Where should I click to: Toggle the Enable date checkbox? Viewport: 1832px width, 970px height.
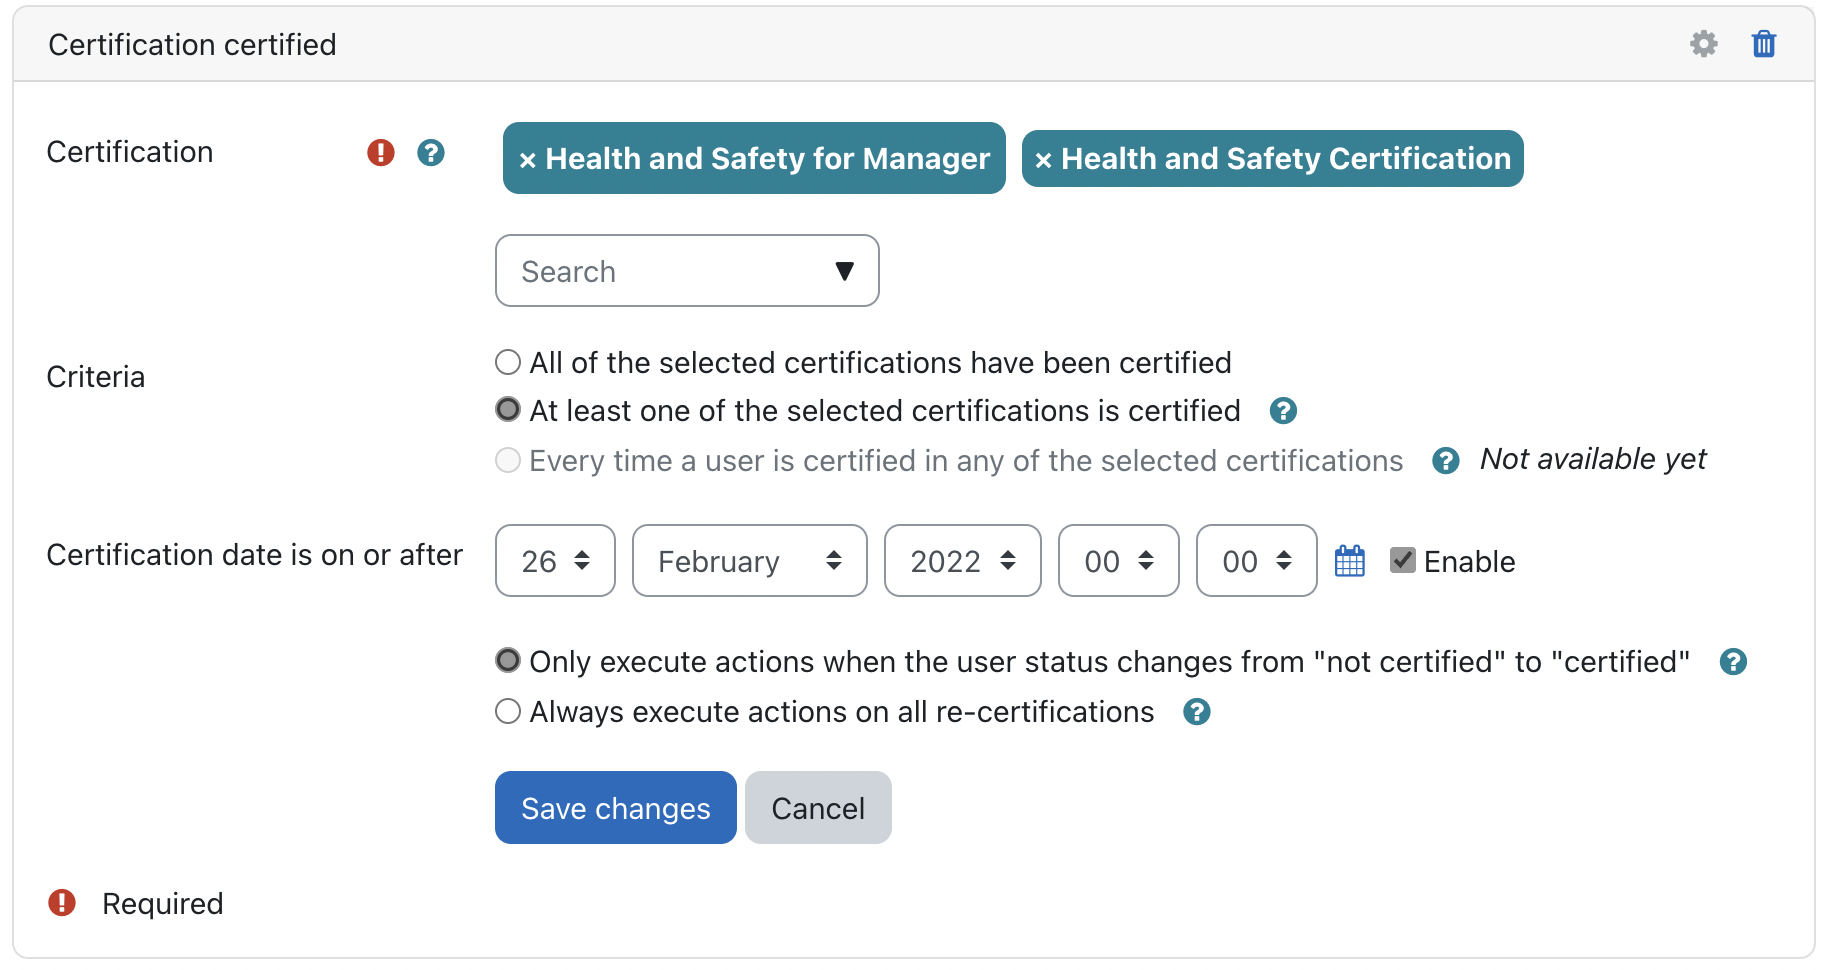pos(1402,561)
